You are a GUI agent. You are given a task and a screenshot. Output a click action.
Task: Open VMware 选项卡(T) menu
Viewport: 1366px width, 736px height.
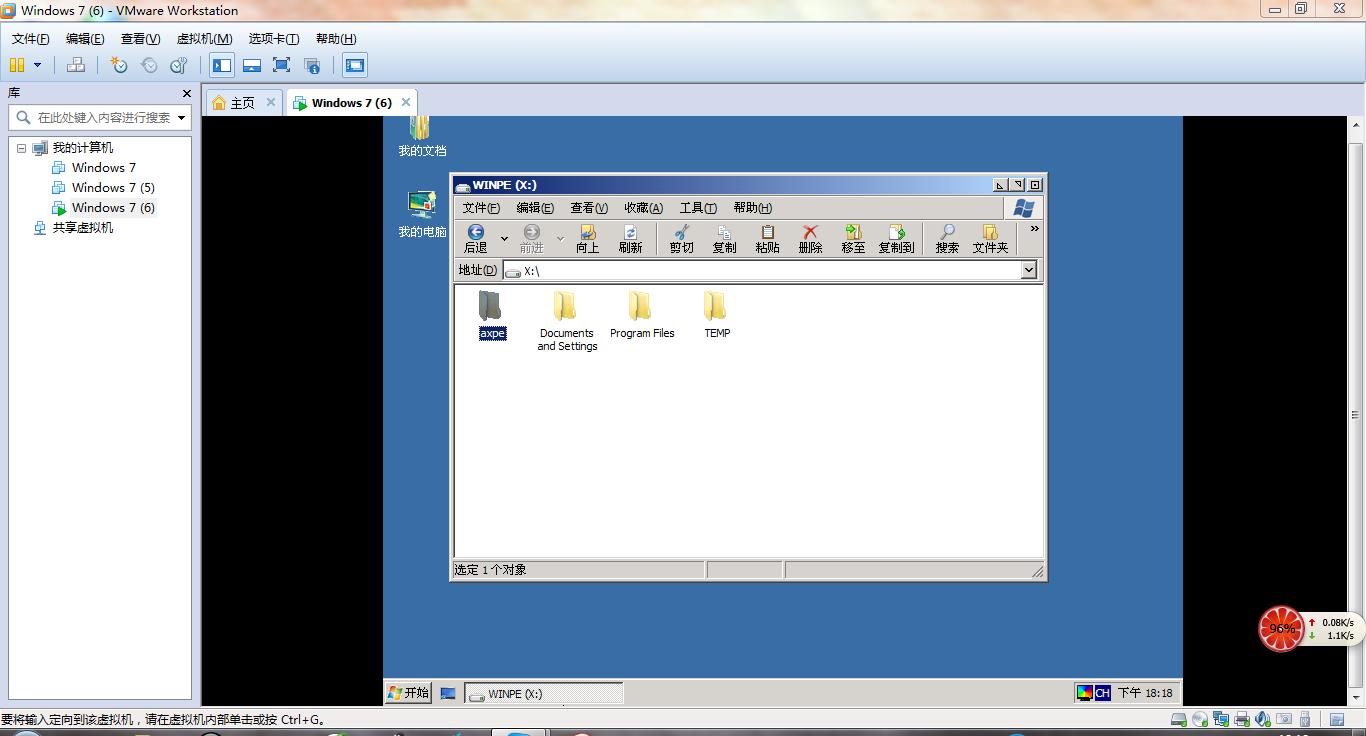click(x=274, y=39)
